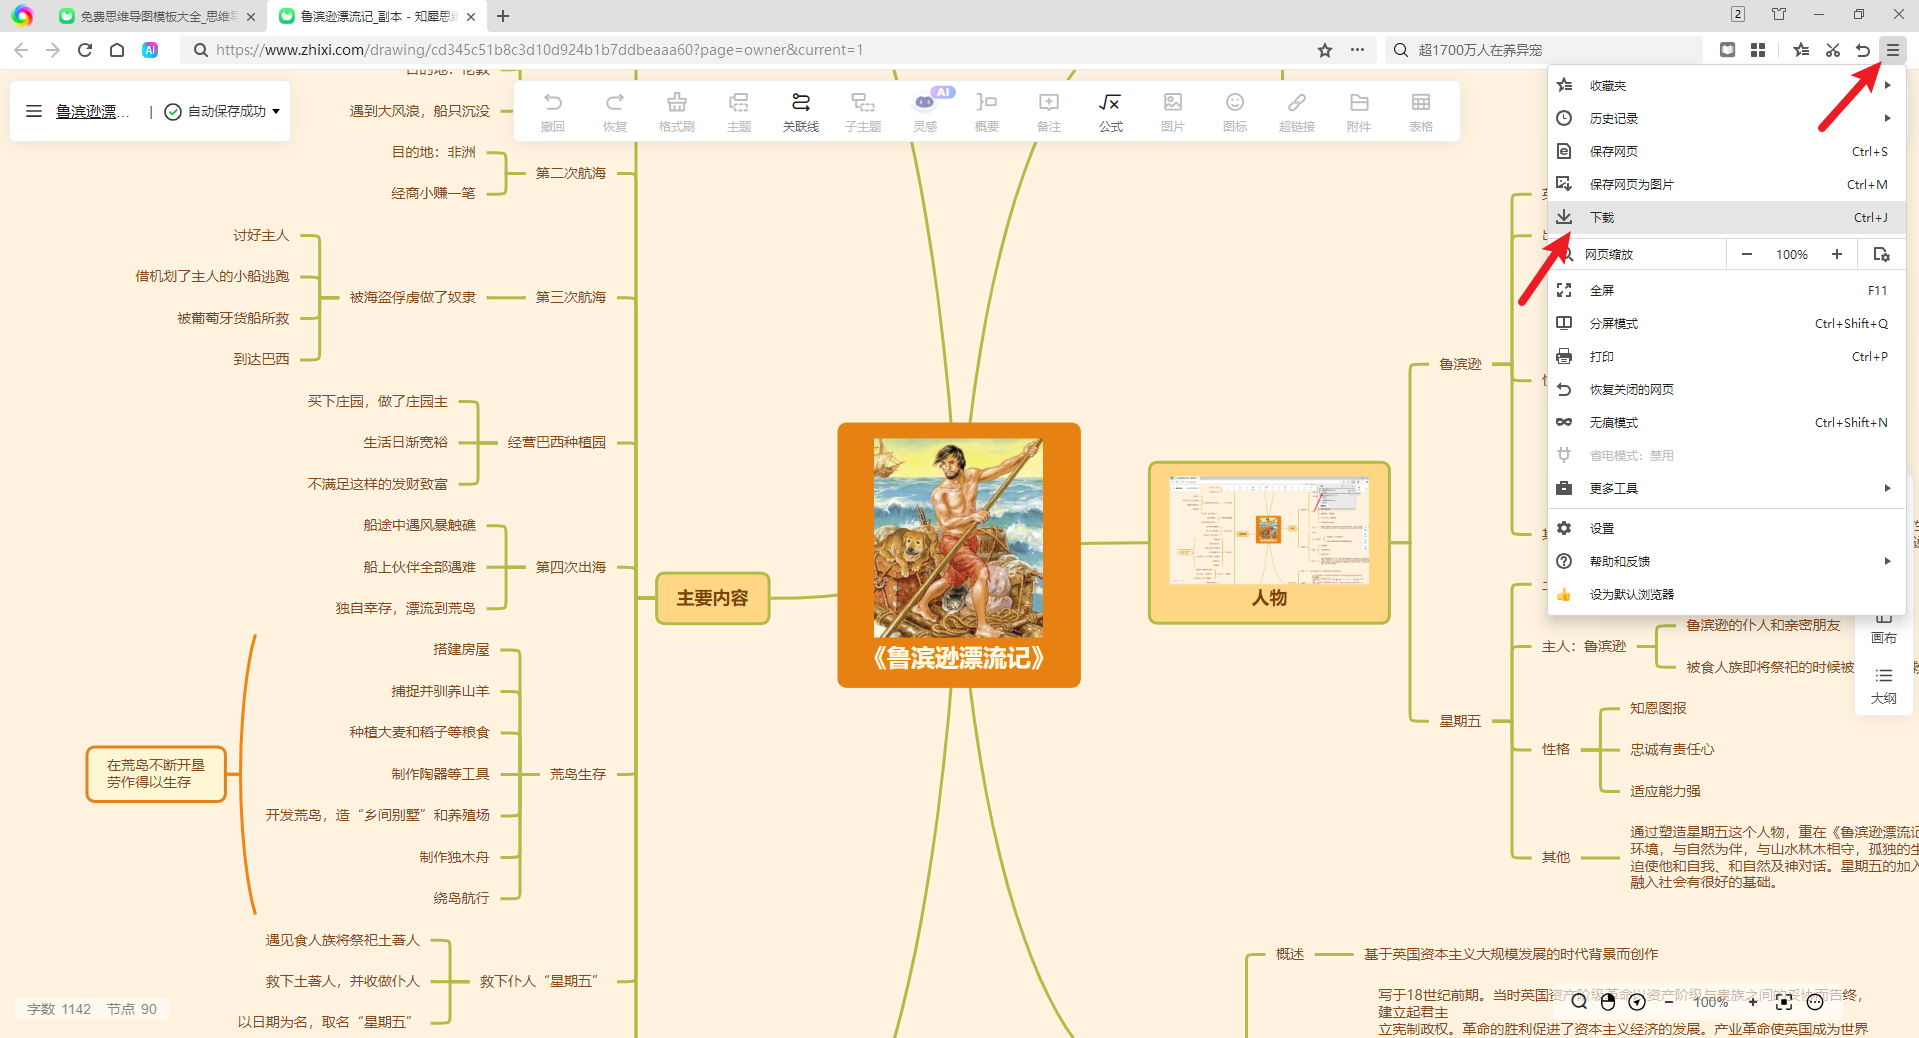1919x1038 pixels.
Task: Insert a table with the 表格 icon
Action: (1421, 111)
